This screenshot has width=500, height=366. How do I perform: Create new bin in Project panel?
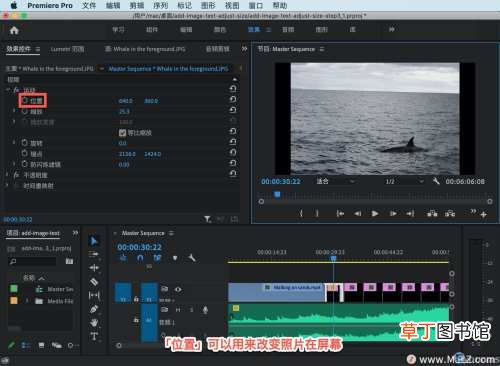point(69,261)
